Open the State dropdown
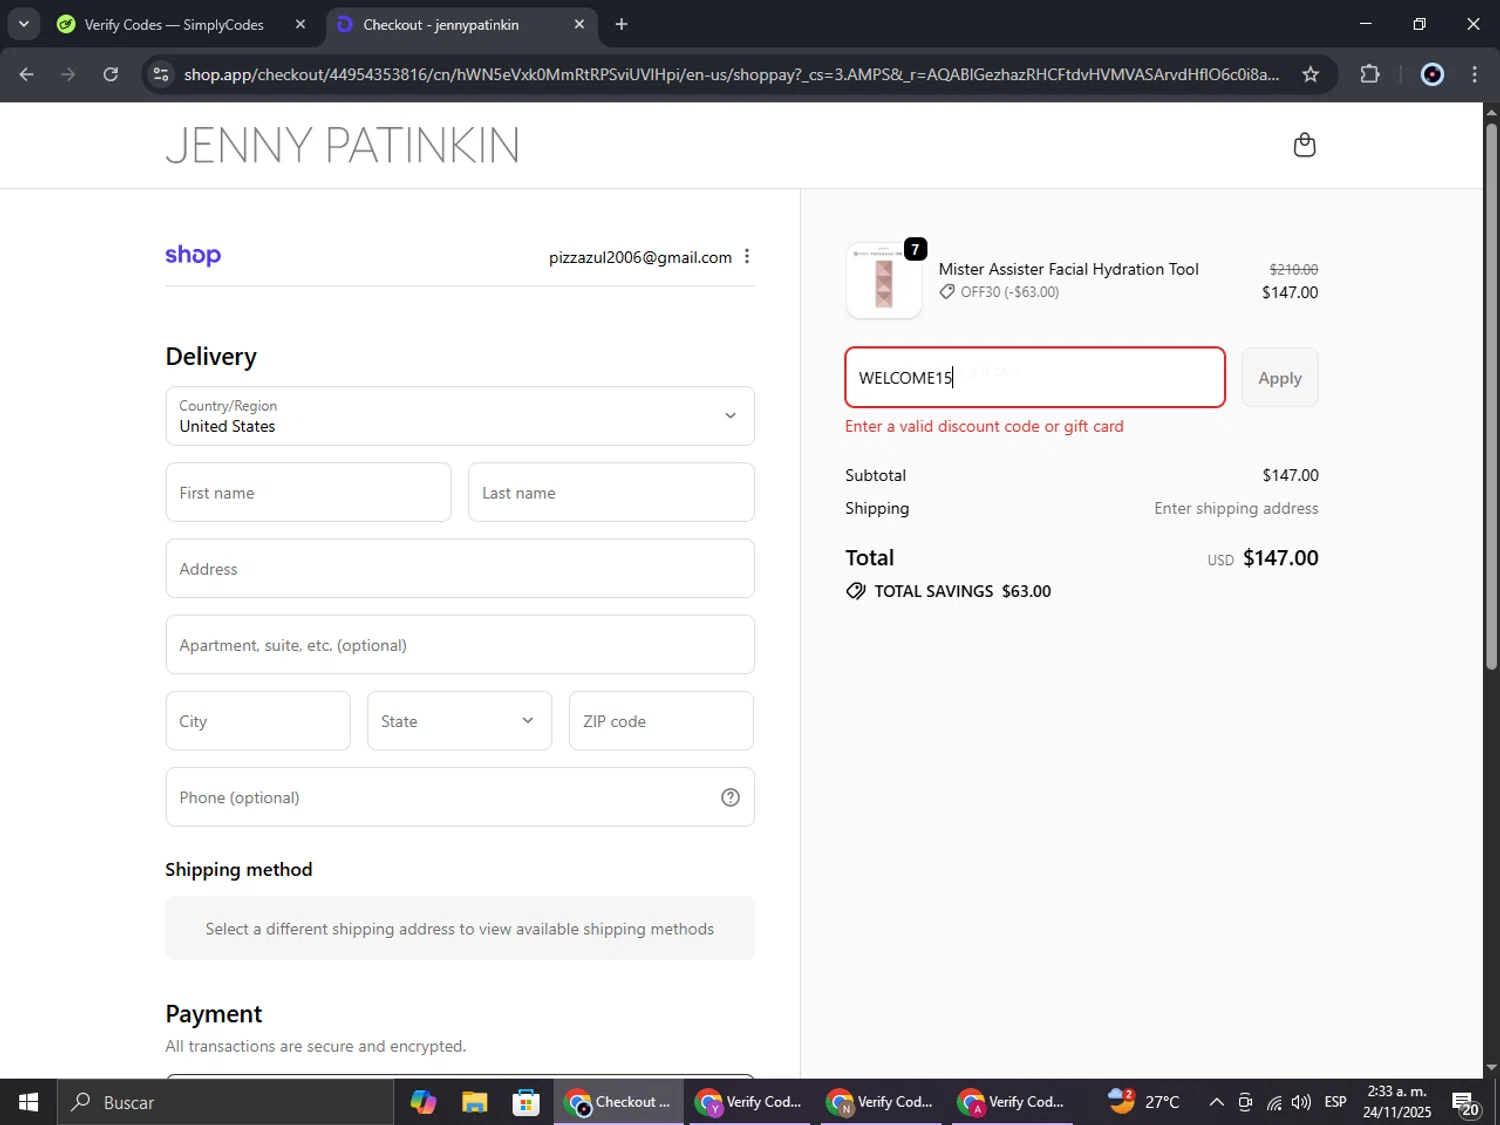Image resolution: width=1500 pixels, height=1125 pixels. point(459,721)
